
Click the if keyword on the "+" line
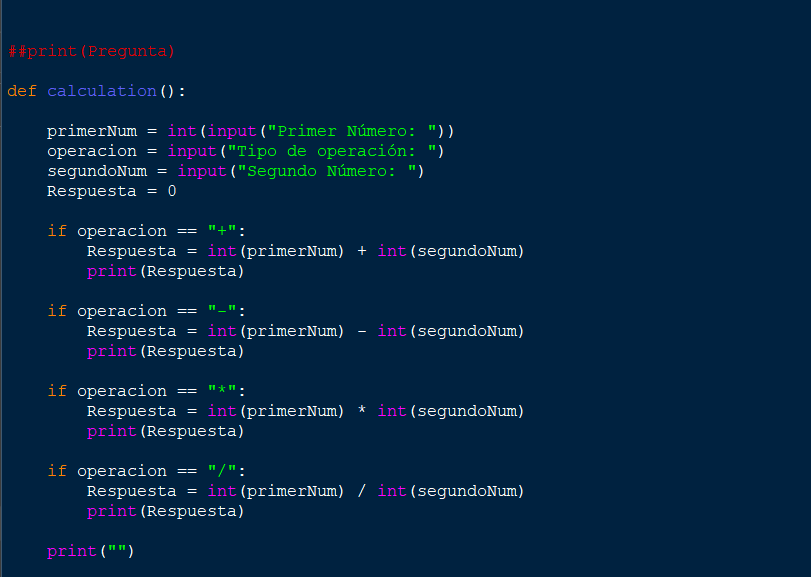(x=57, y=231)
